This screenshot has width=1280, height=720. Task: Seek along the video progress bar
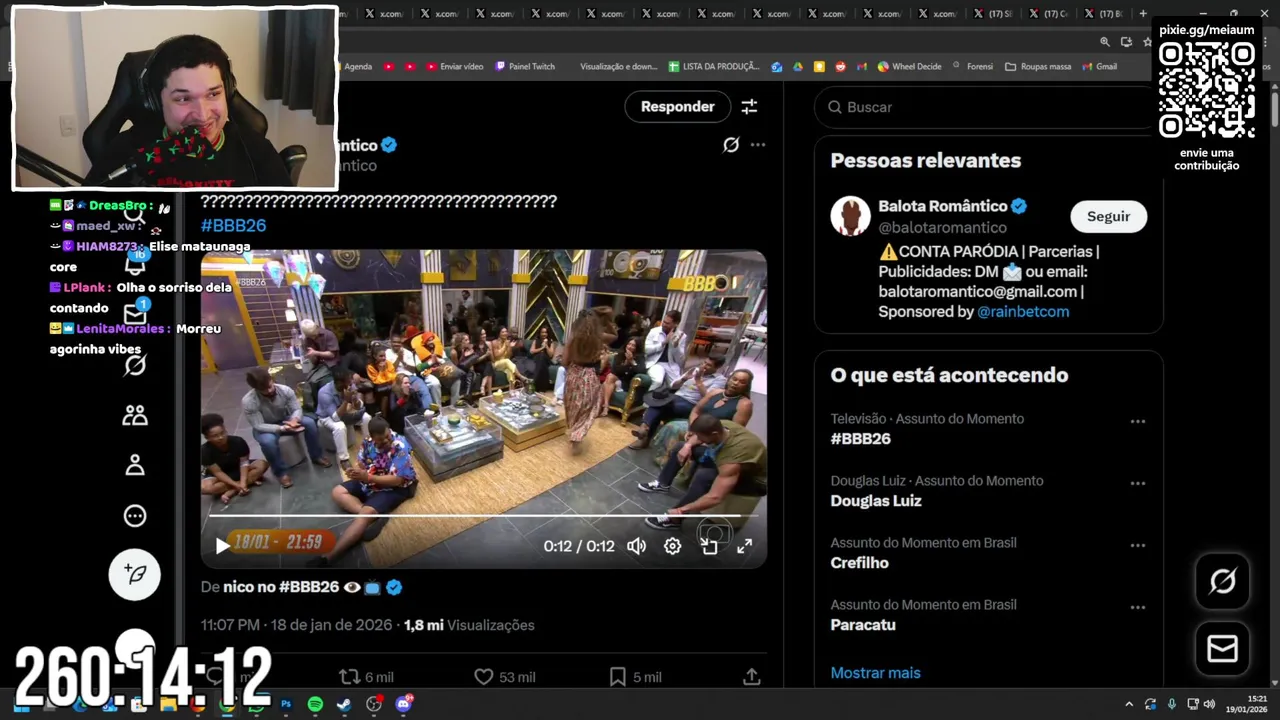(x=483, y=516)
